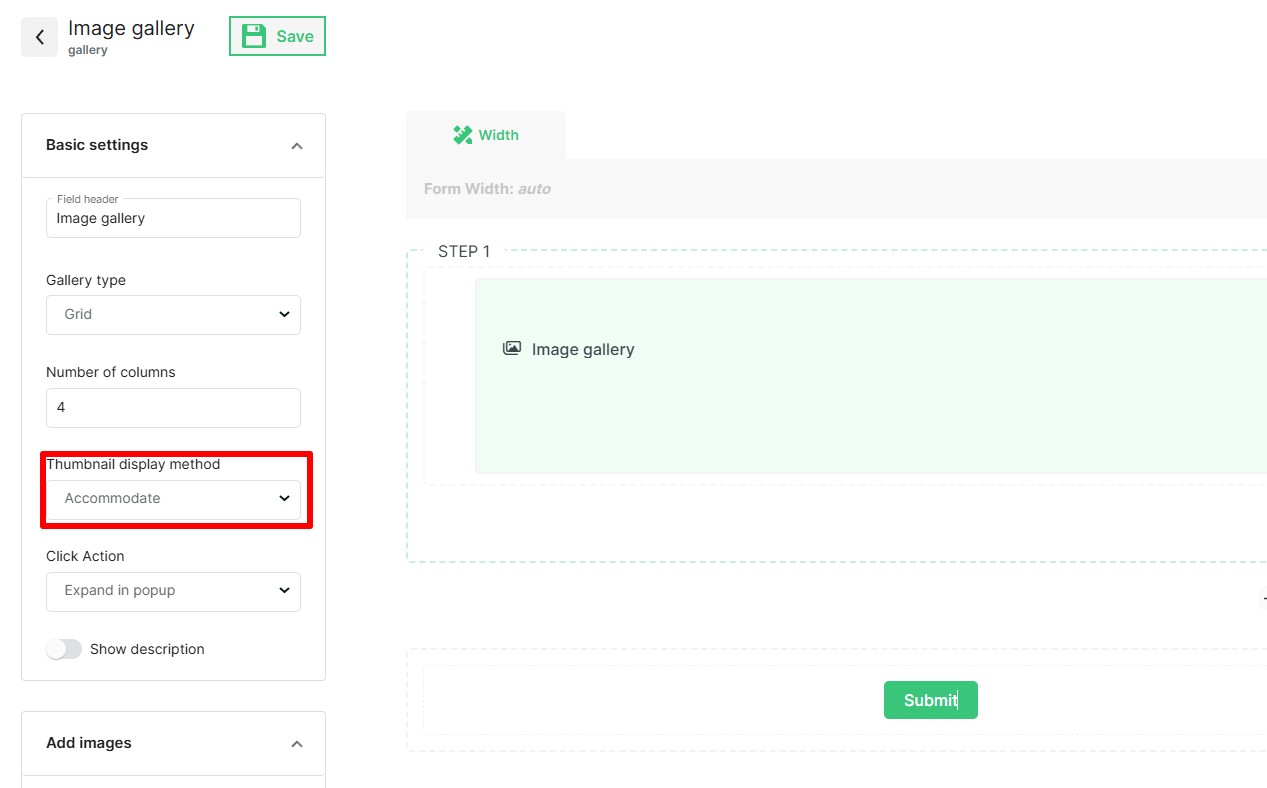Click the ruler icon on Width tab
This screenshot has width=1267, height=788.
coord(462,135)
